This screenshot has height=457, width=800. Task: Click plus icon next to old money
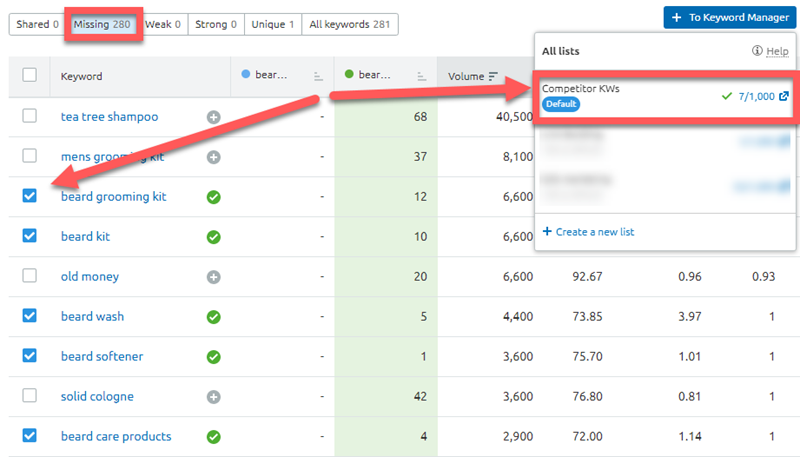[213, 277]
